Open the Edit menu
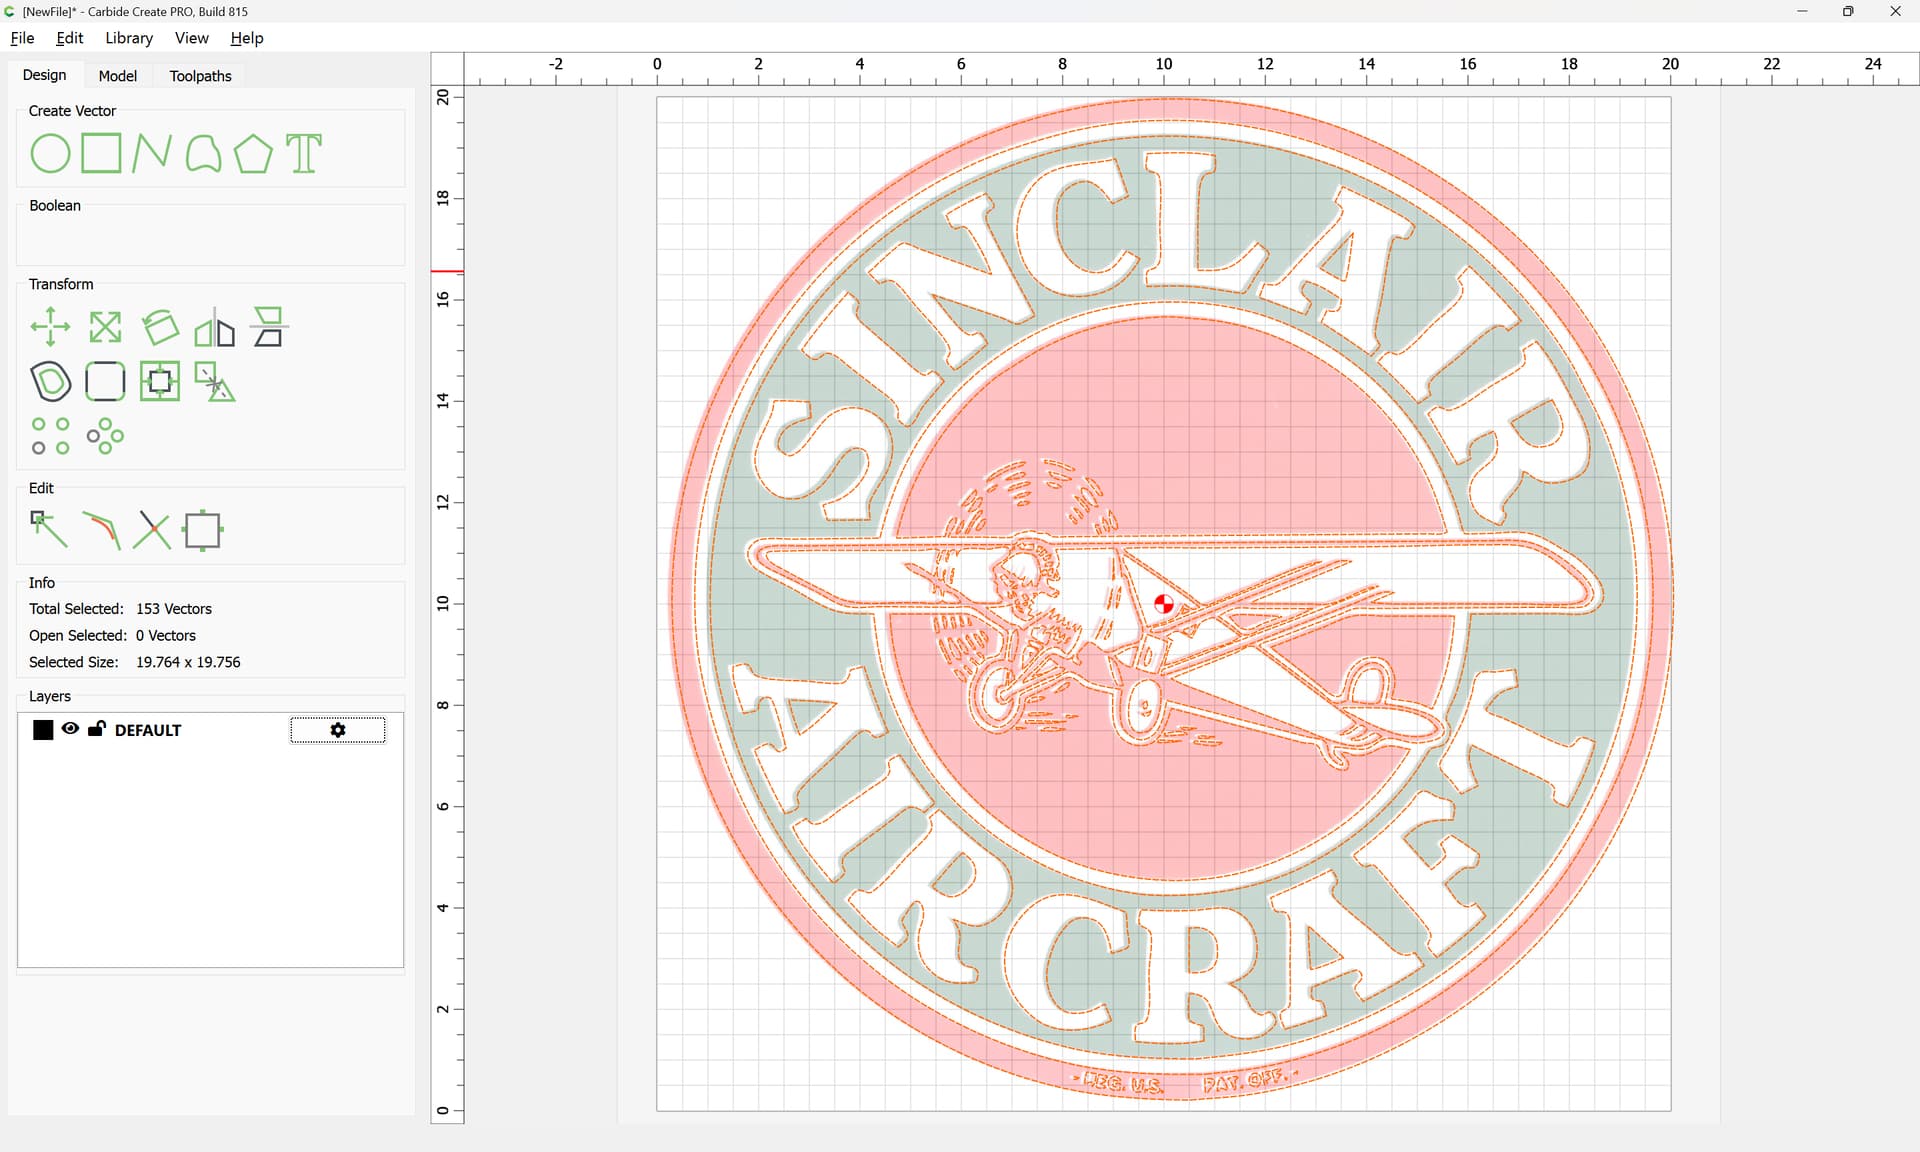Viewport: 1920px width, 1152px height. (x=70, y=38)
